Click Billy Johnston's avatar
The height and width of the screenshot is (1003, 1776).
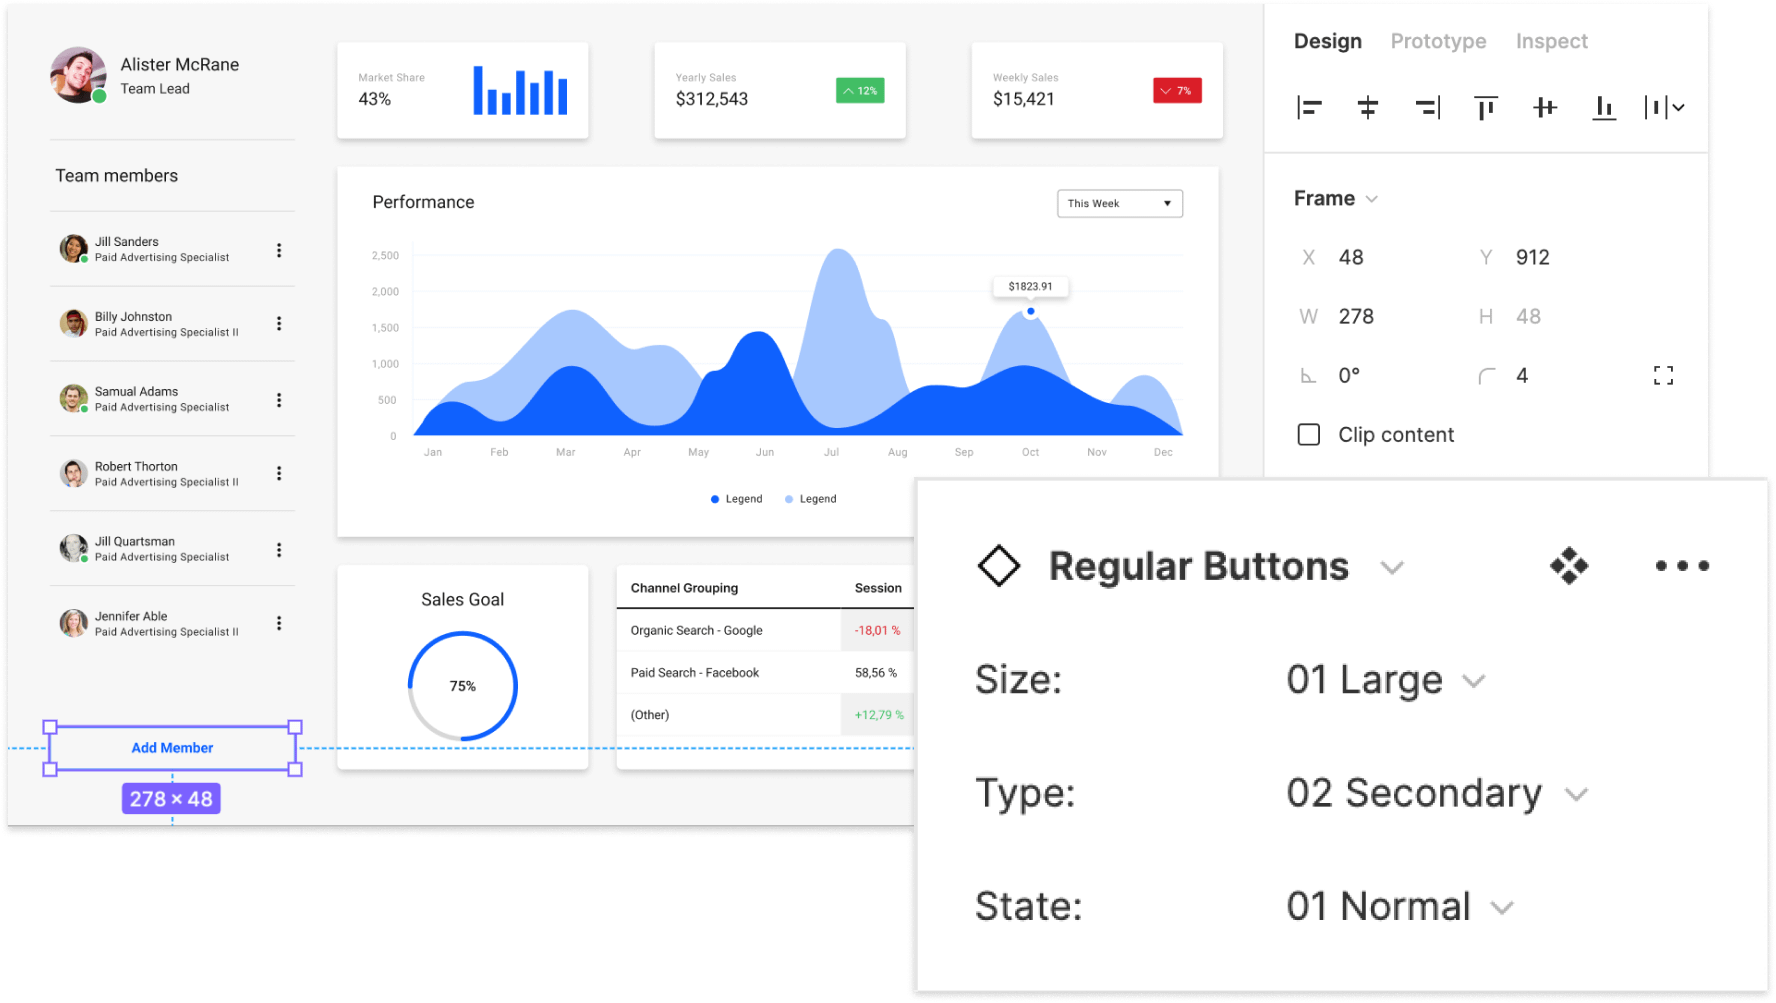tap(73, 323)
